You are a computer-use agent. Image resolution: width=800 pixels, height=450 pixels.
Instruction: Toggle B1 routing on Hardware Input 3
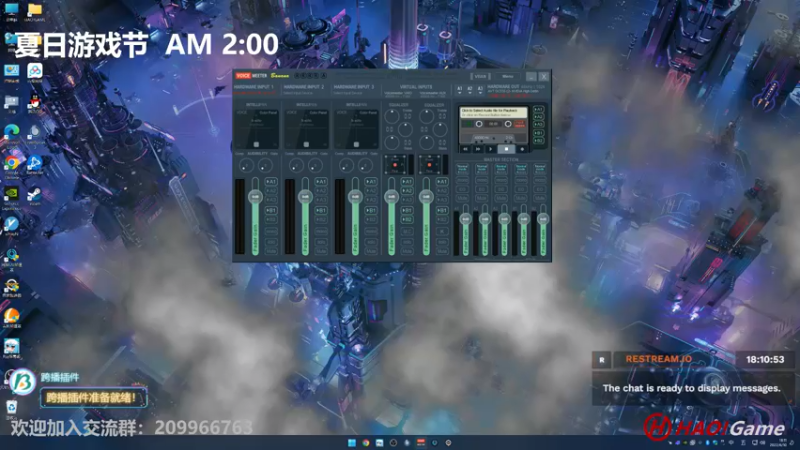(x=371, y=210)
